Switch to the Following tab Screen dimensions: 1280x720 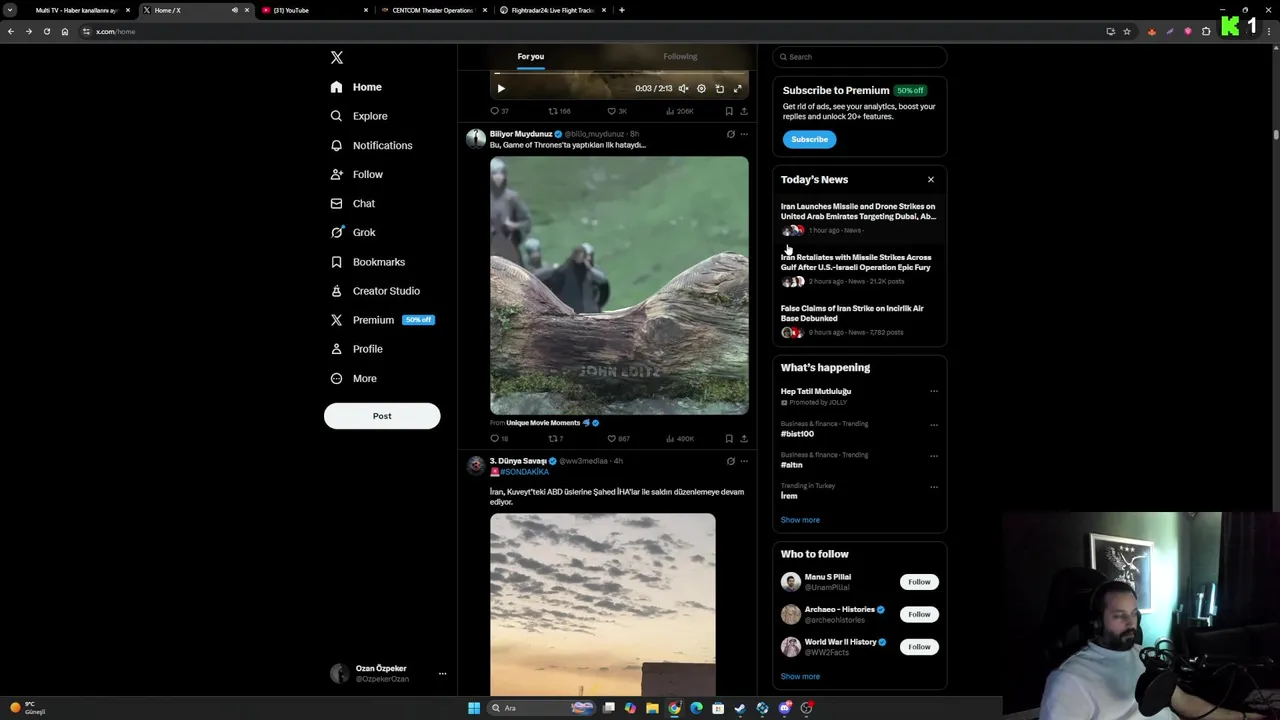[680, 57]
